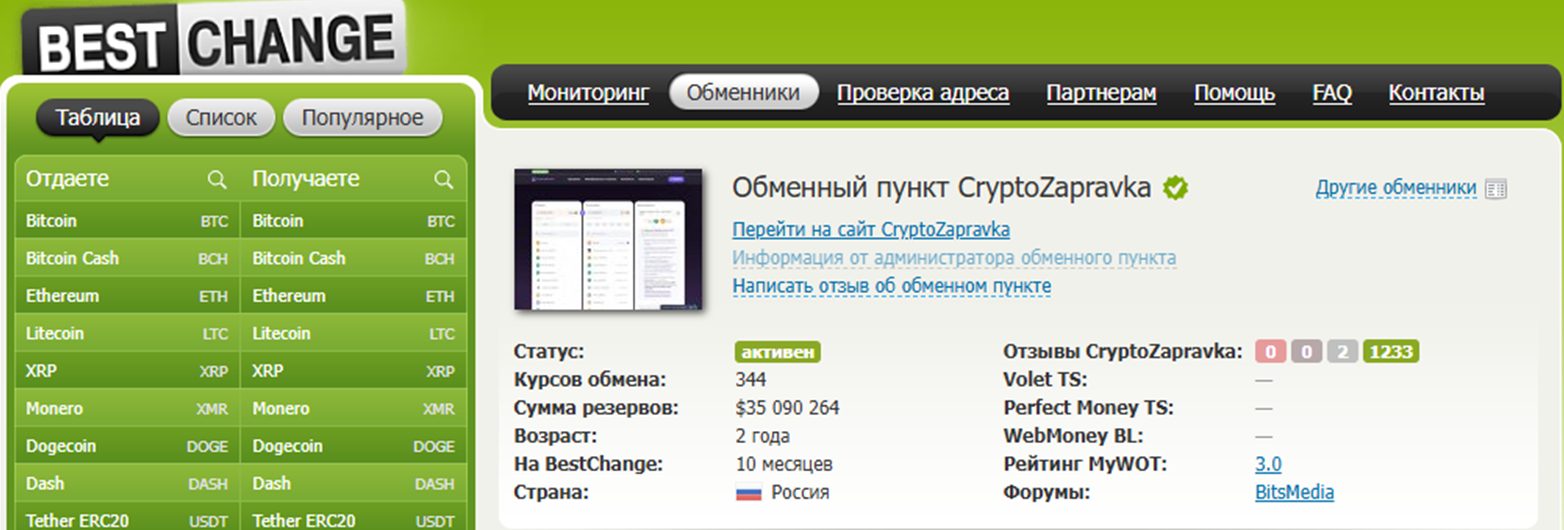Click the Курсов обмена value 344

750,380
